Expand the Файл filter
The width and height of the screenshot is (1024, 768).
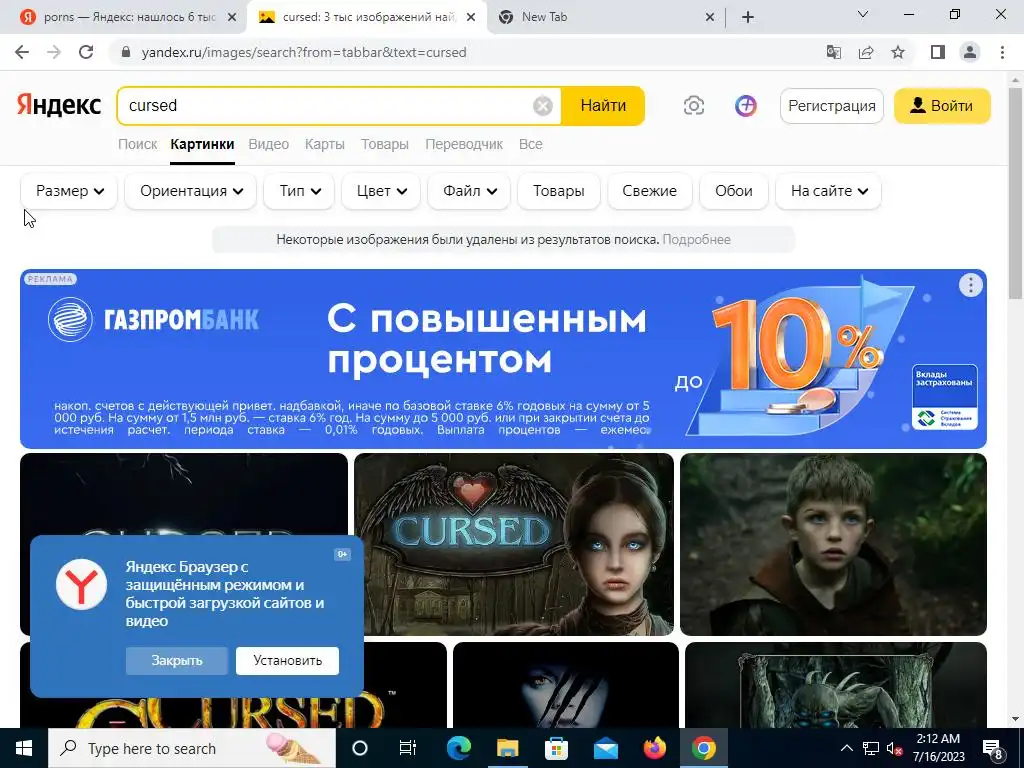(469, 191)
